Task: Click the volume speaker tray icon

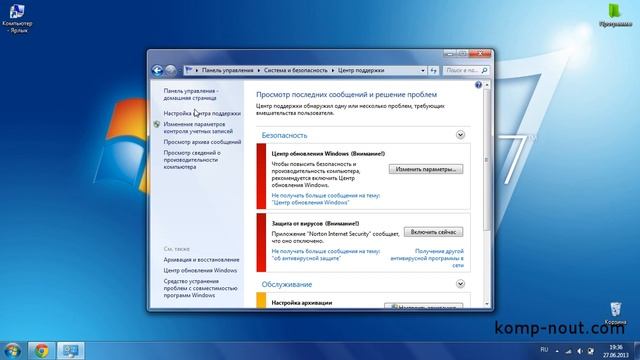Action: coord(580,351)
